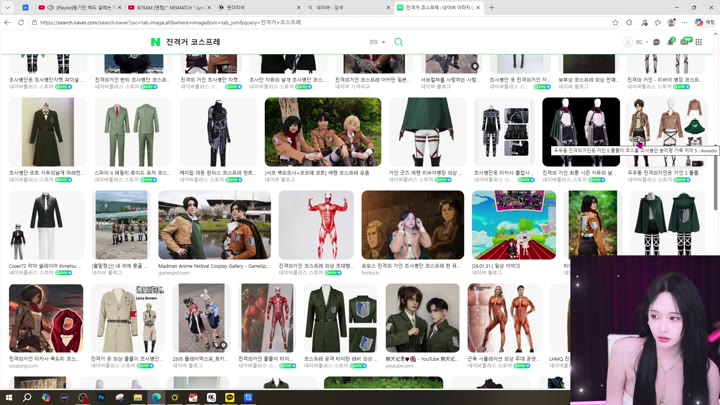The width and height of the screenshot is (720, 405).
Task: Open the browser profile avatar icon
Action: [x=671, y=22]
